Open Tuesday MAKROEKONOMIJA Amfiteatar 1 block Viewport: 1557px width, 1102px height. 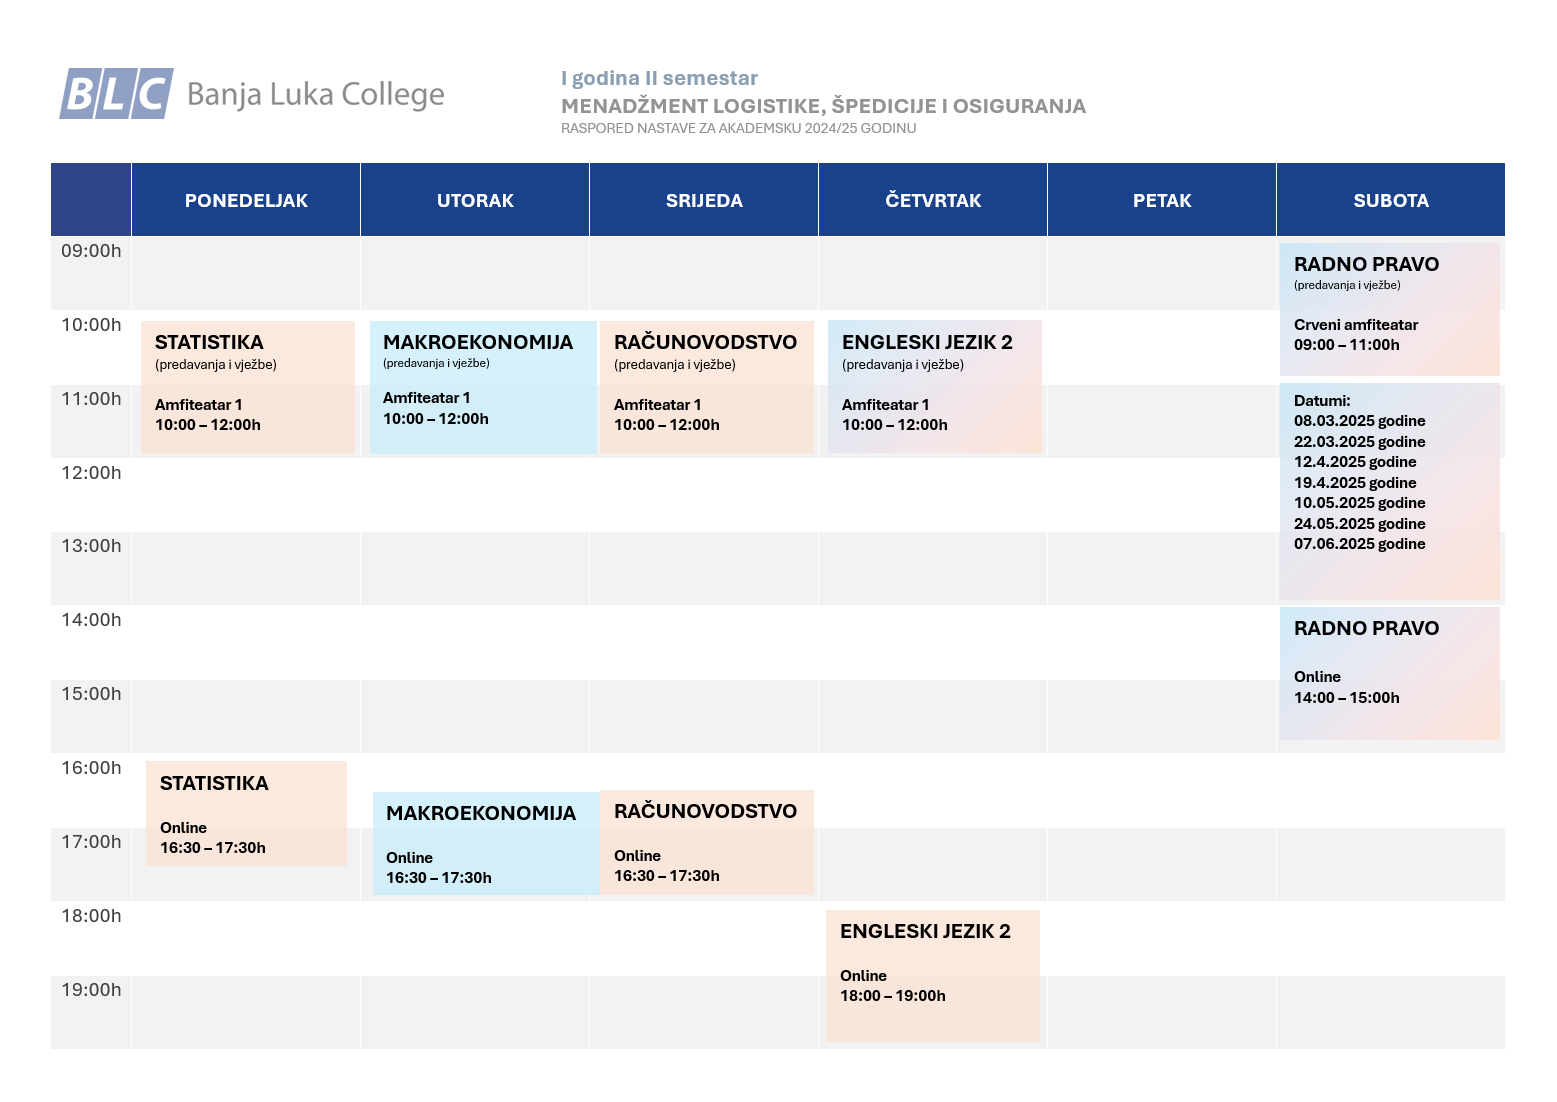click(x=483, y=386)
